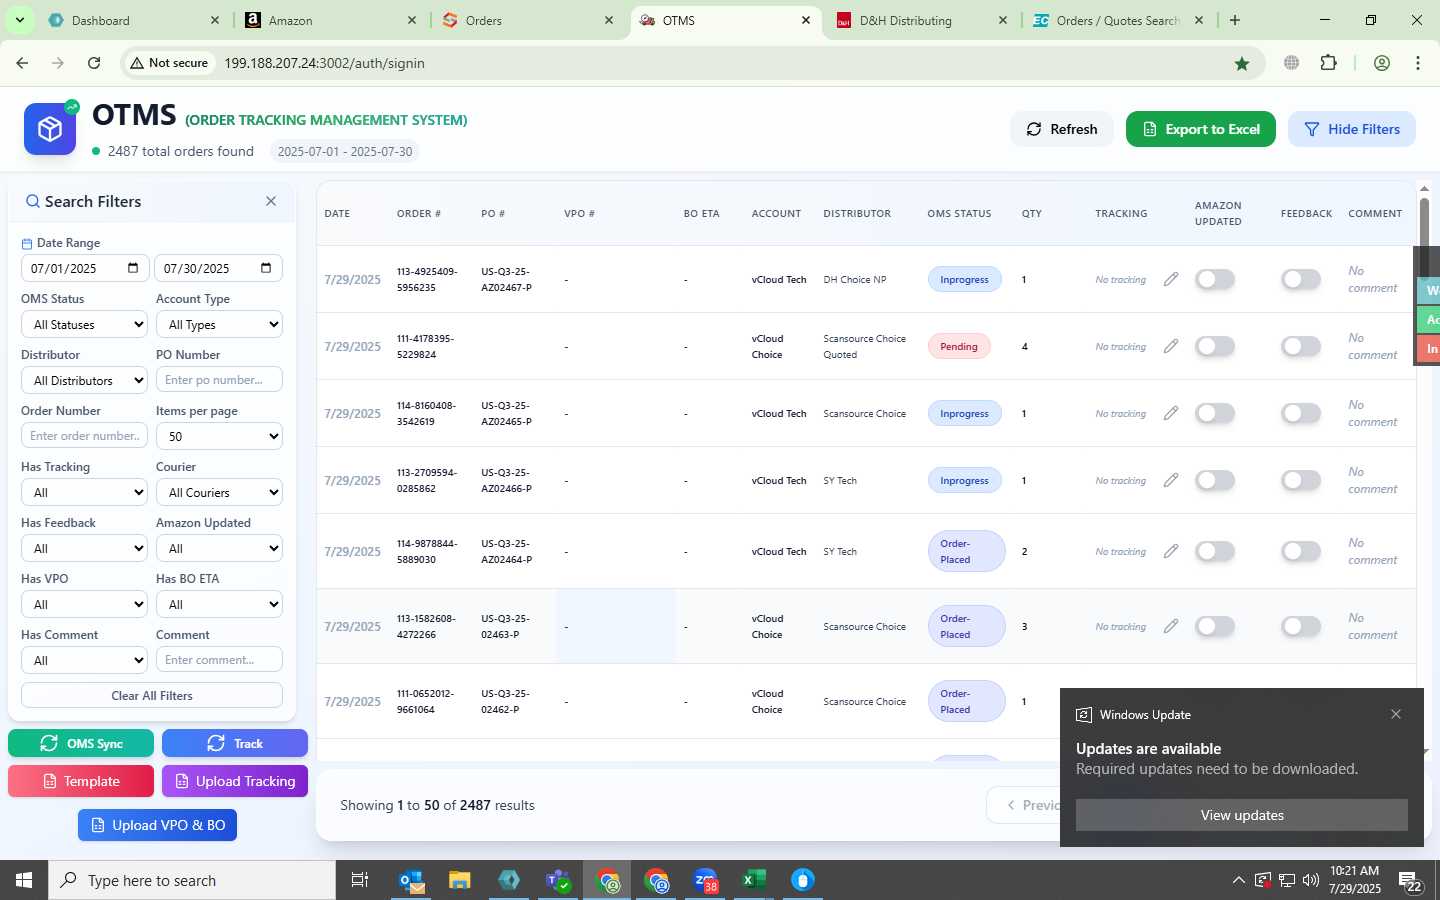Screen dimensions: 1440x900
Task: Open the Chrome profile avatar icon
Action: pos(1382,63)
